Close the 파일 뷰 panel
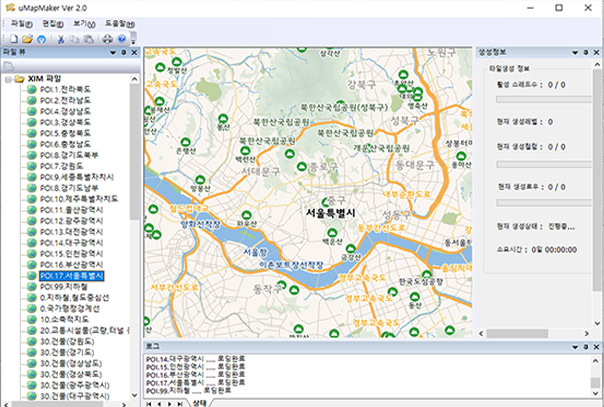Image resolution: width=604 pixels, height=407 pixels. (134, 52)
